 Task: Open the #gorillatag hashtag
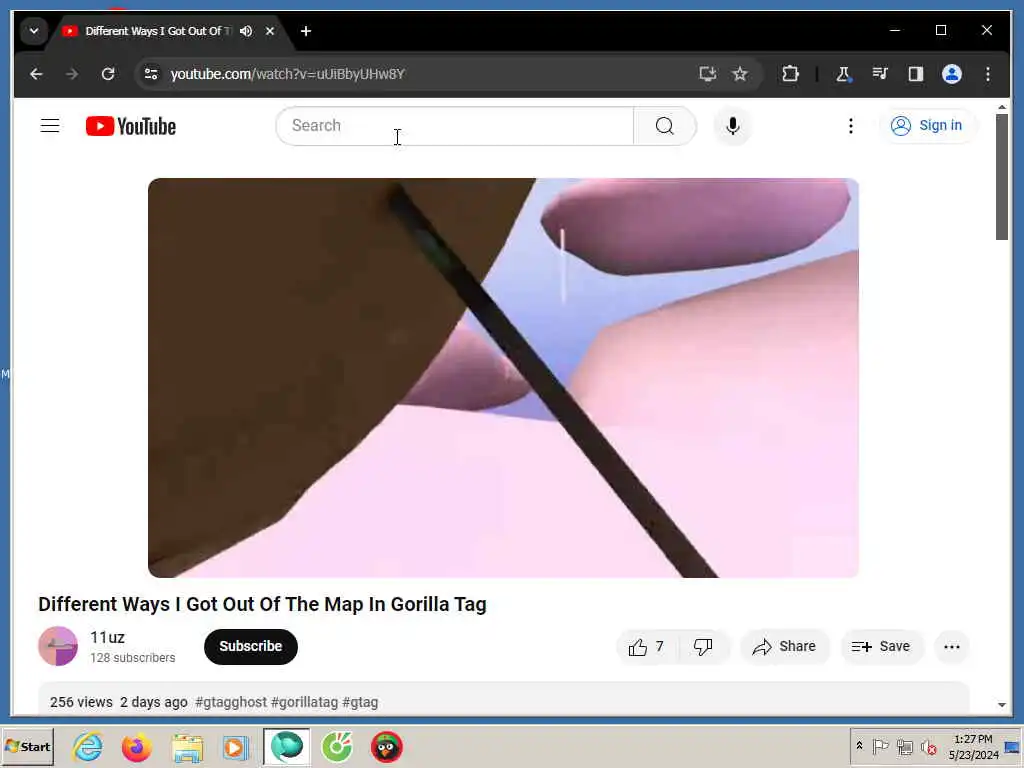(x=304, y=702)
